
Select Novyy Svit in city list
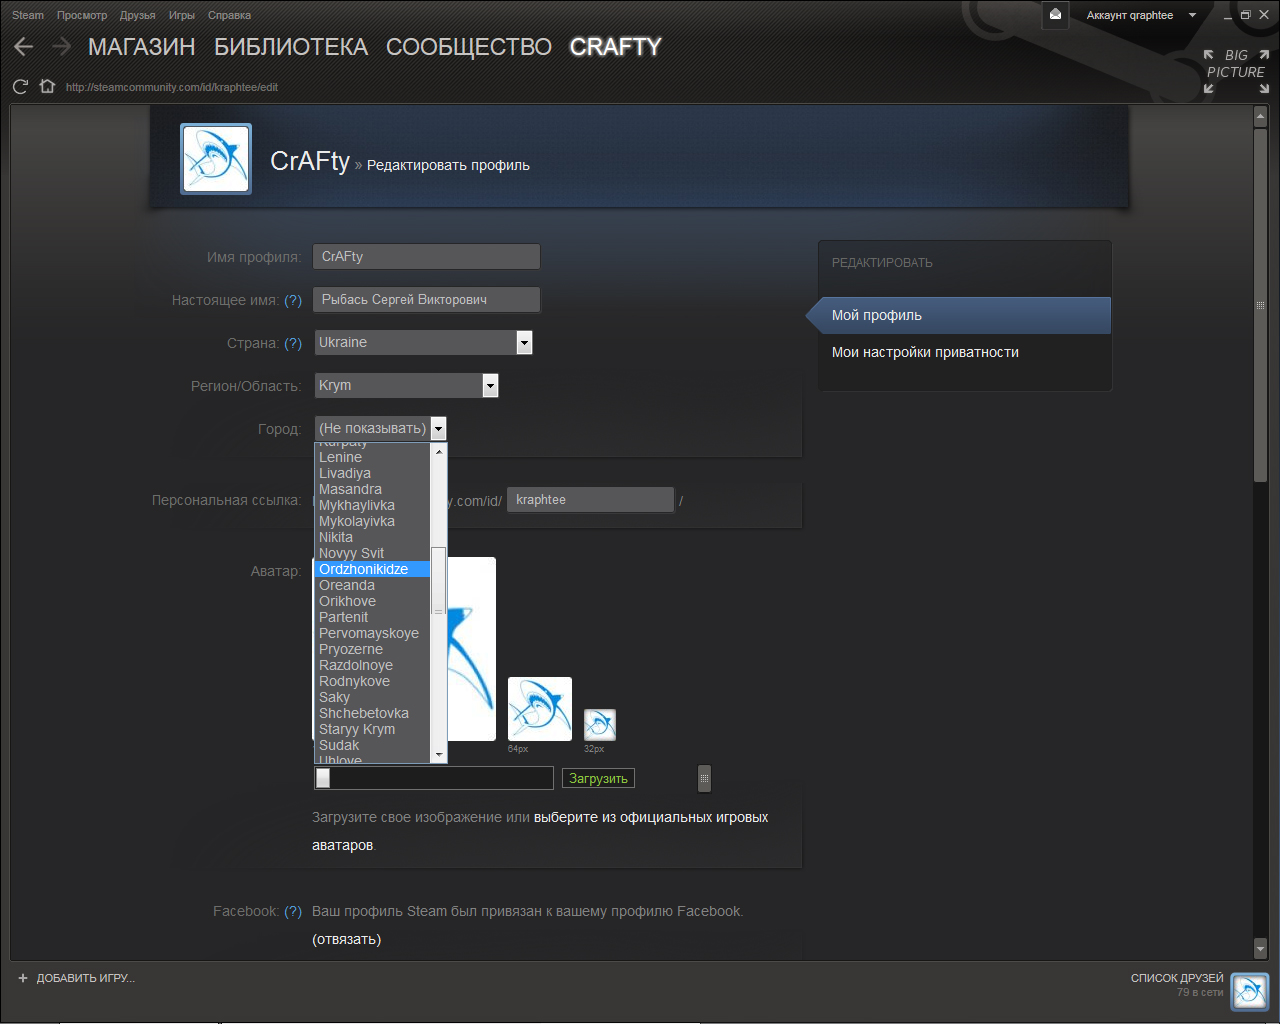[x=373, y=553]
